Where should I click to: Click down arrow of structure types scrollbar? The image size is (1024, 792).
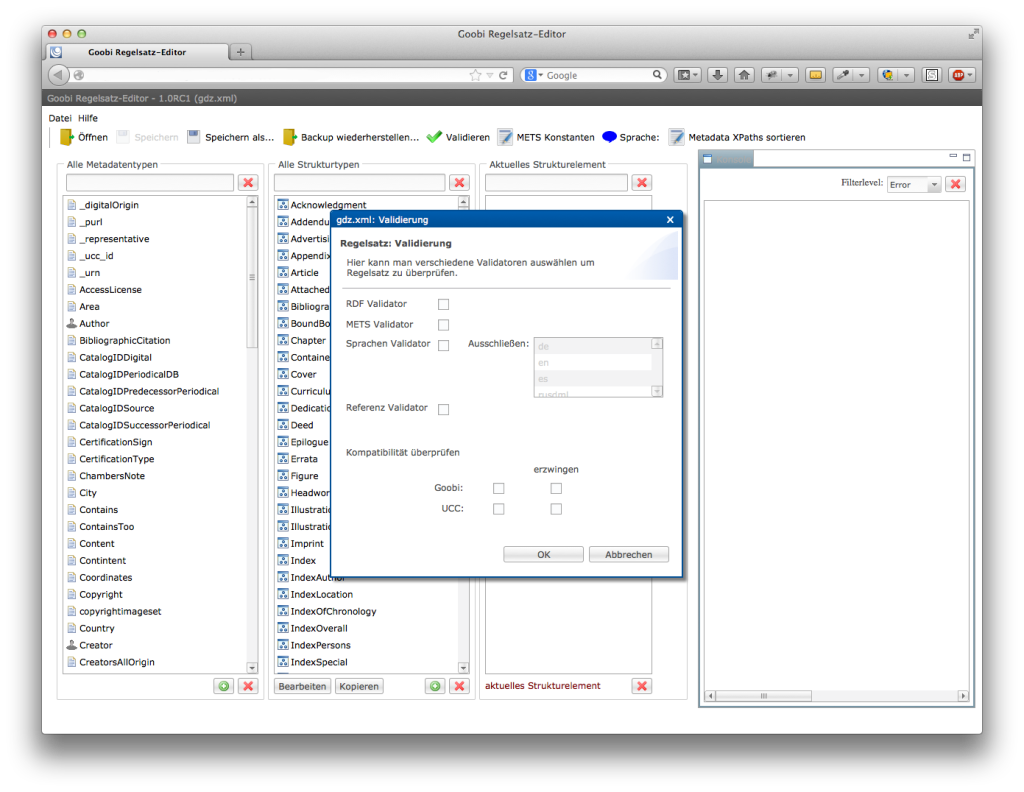point(463,667)
